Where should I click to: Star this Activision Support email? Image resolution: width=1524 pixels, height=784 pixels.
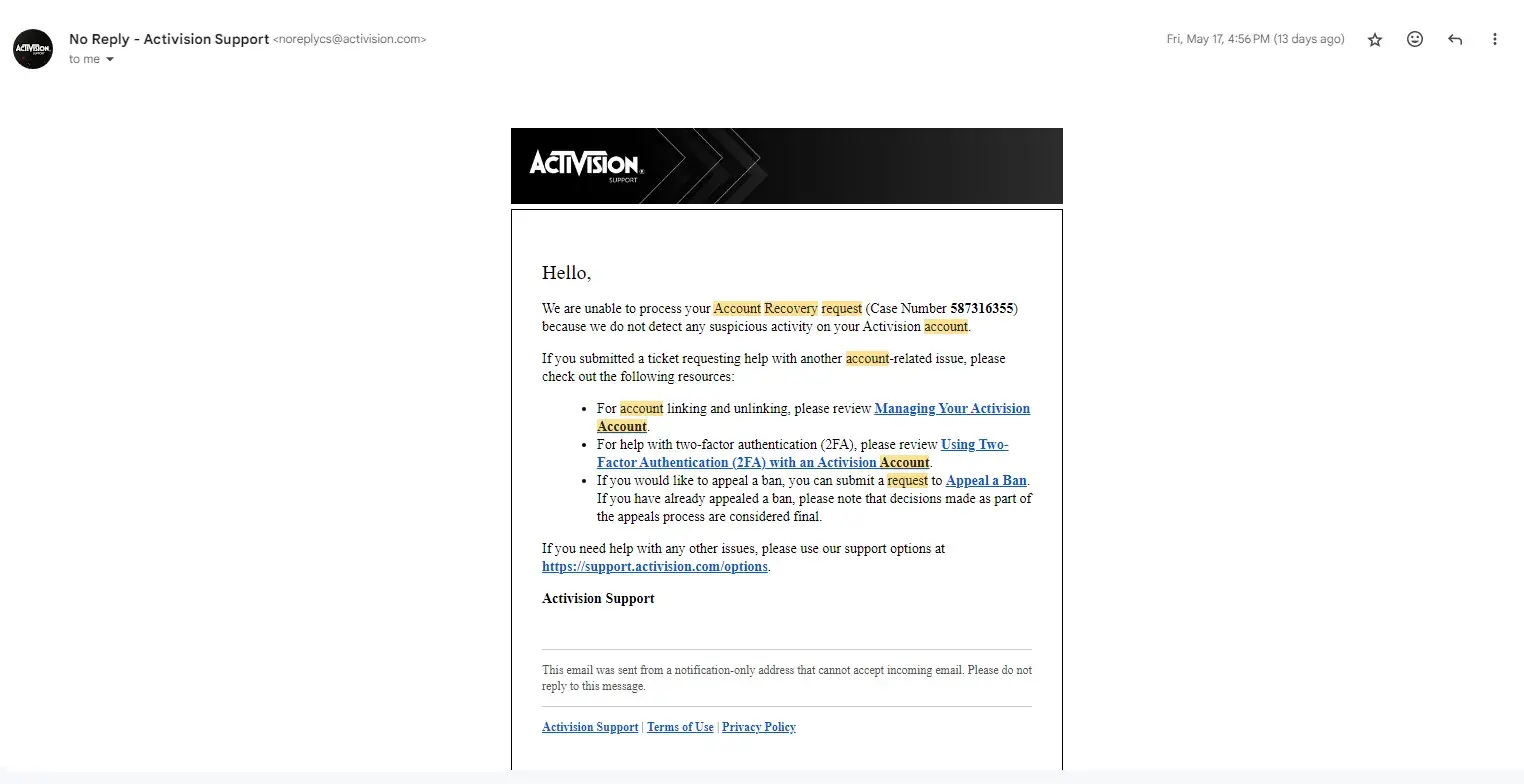click(1375, 40)
